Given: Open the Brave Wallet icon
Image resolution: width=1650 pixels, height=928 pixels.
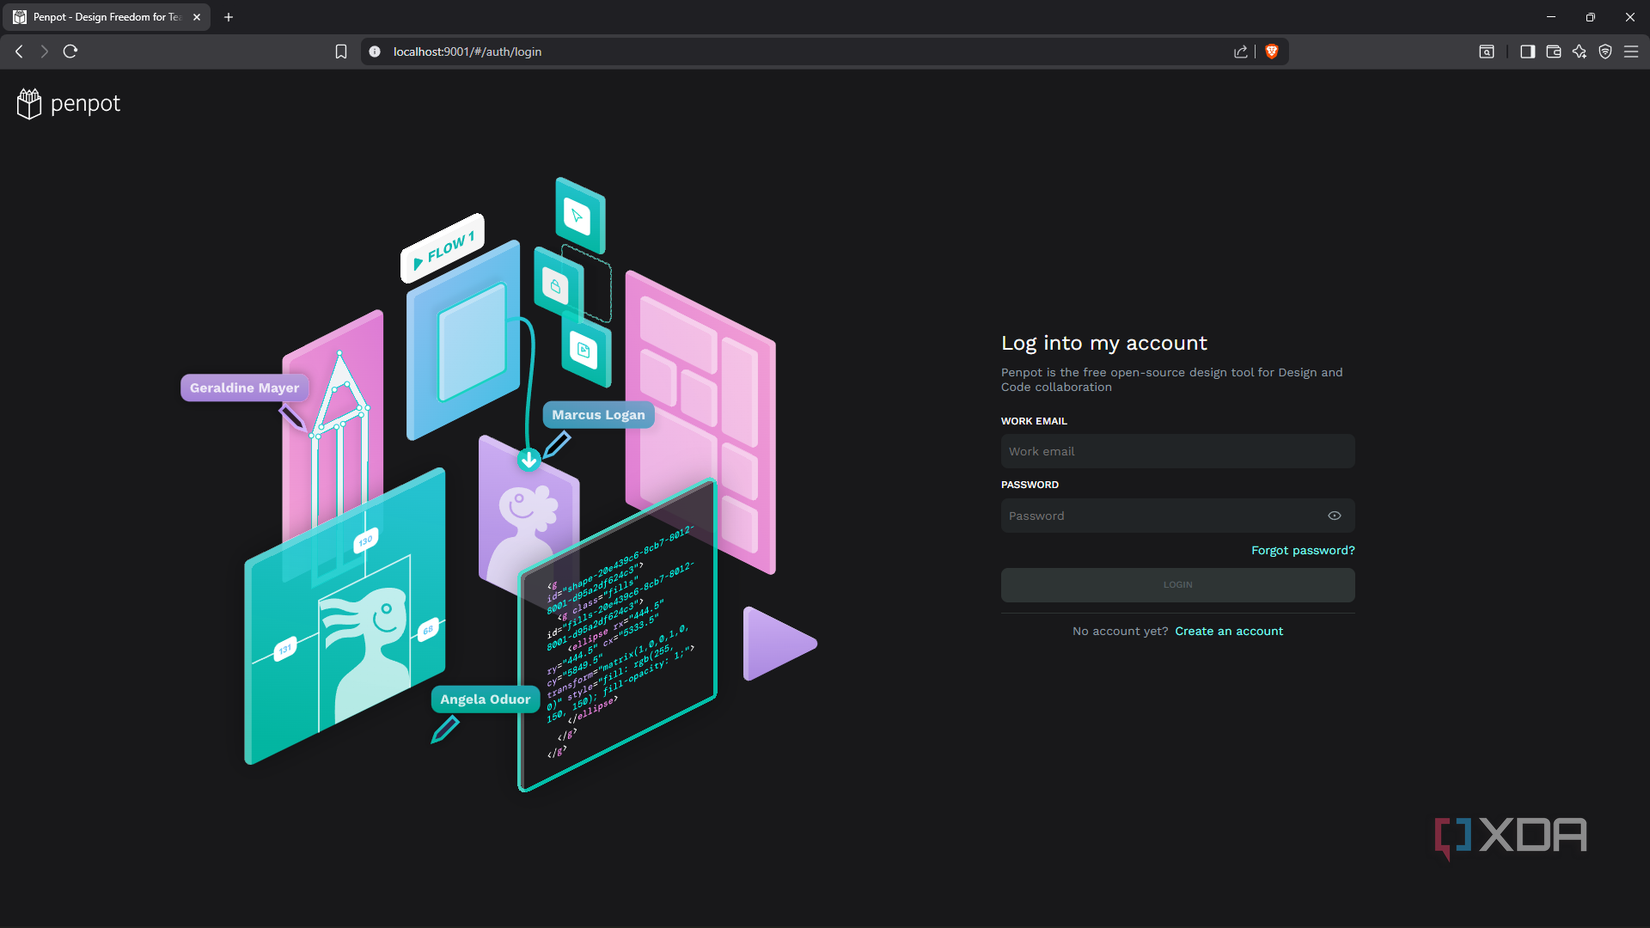Looking at the screenshot, I should coord(1553,51).
